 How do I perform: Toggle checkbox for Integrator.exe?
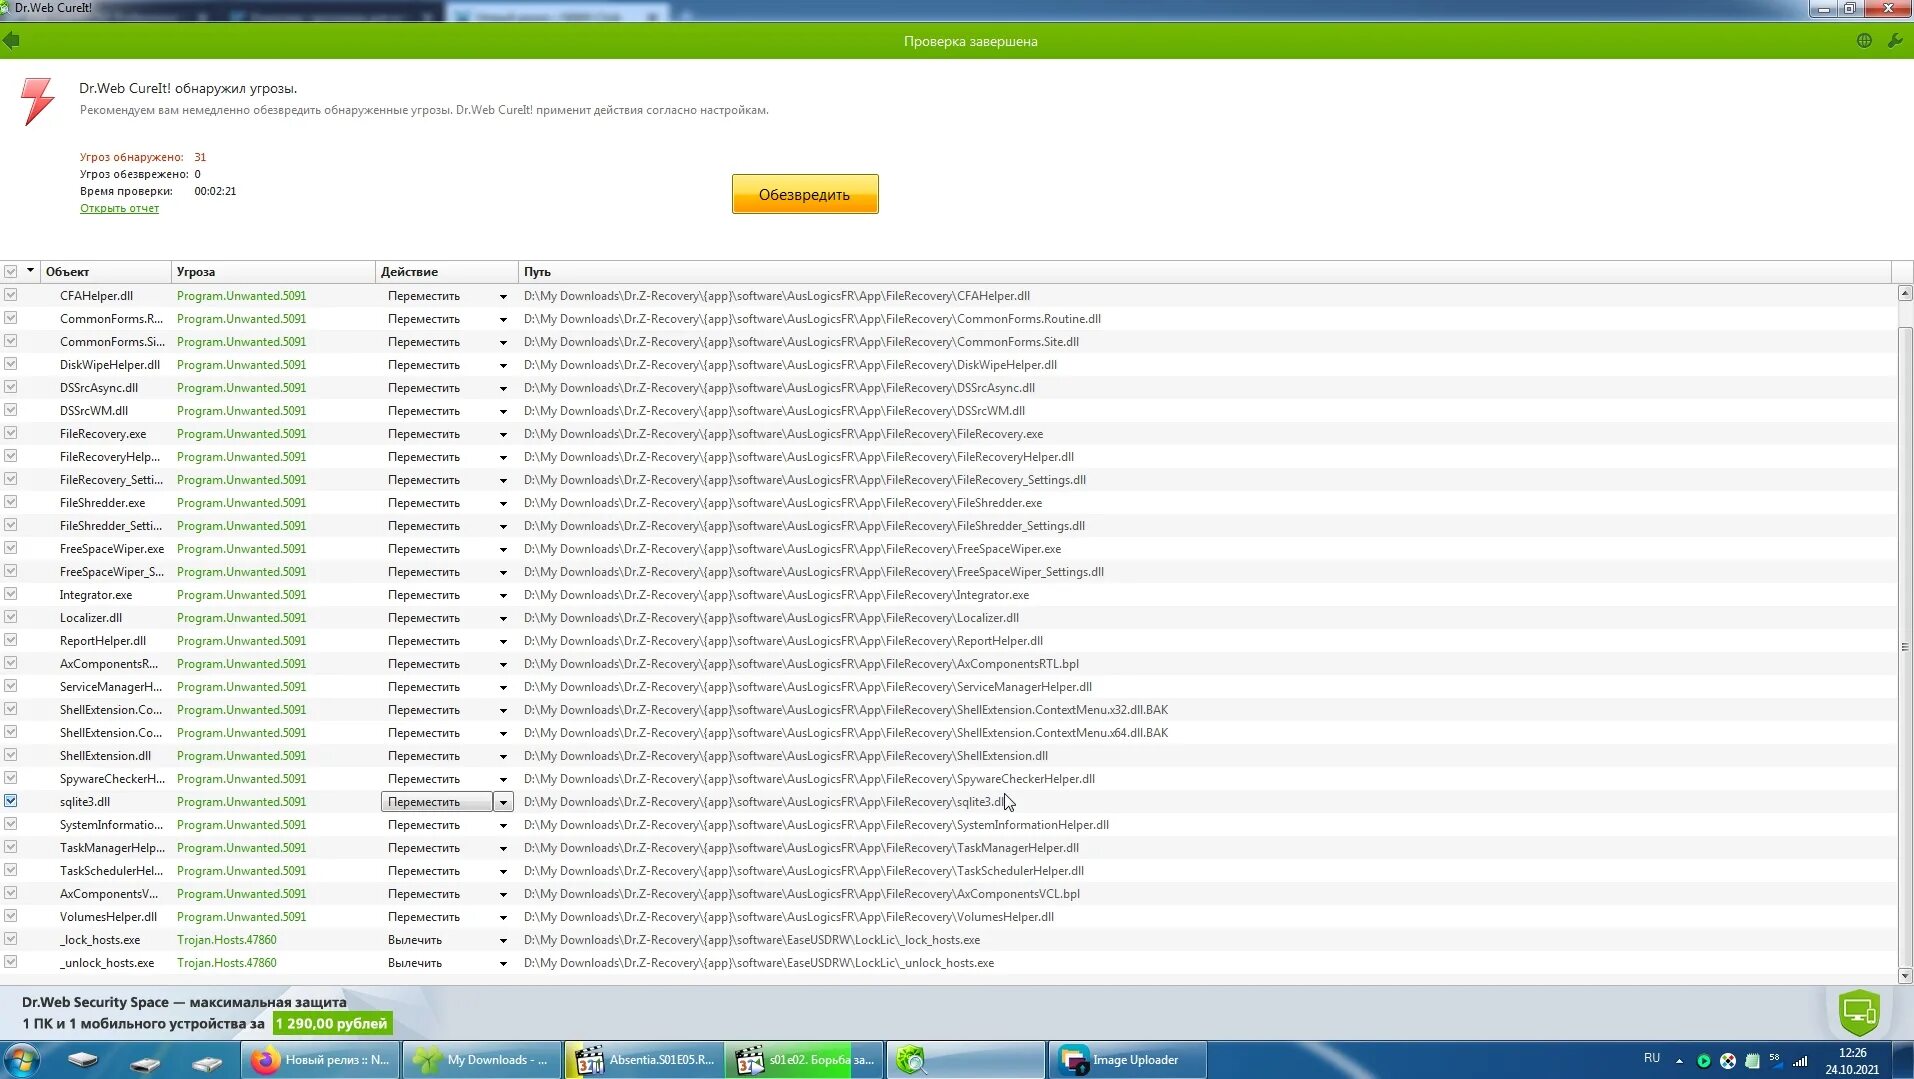click(11, 594)
